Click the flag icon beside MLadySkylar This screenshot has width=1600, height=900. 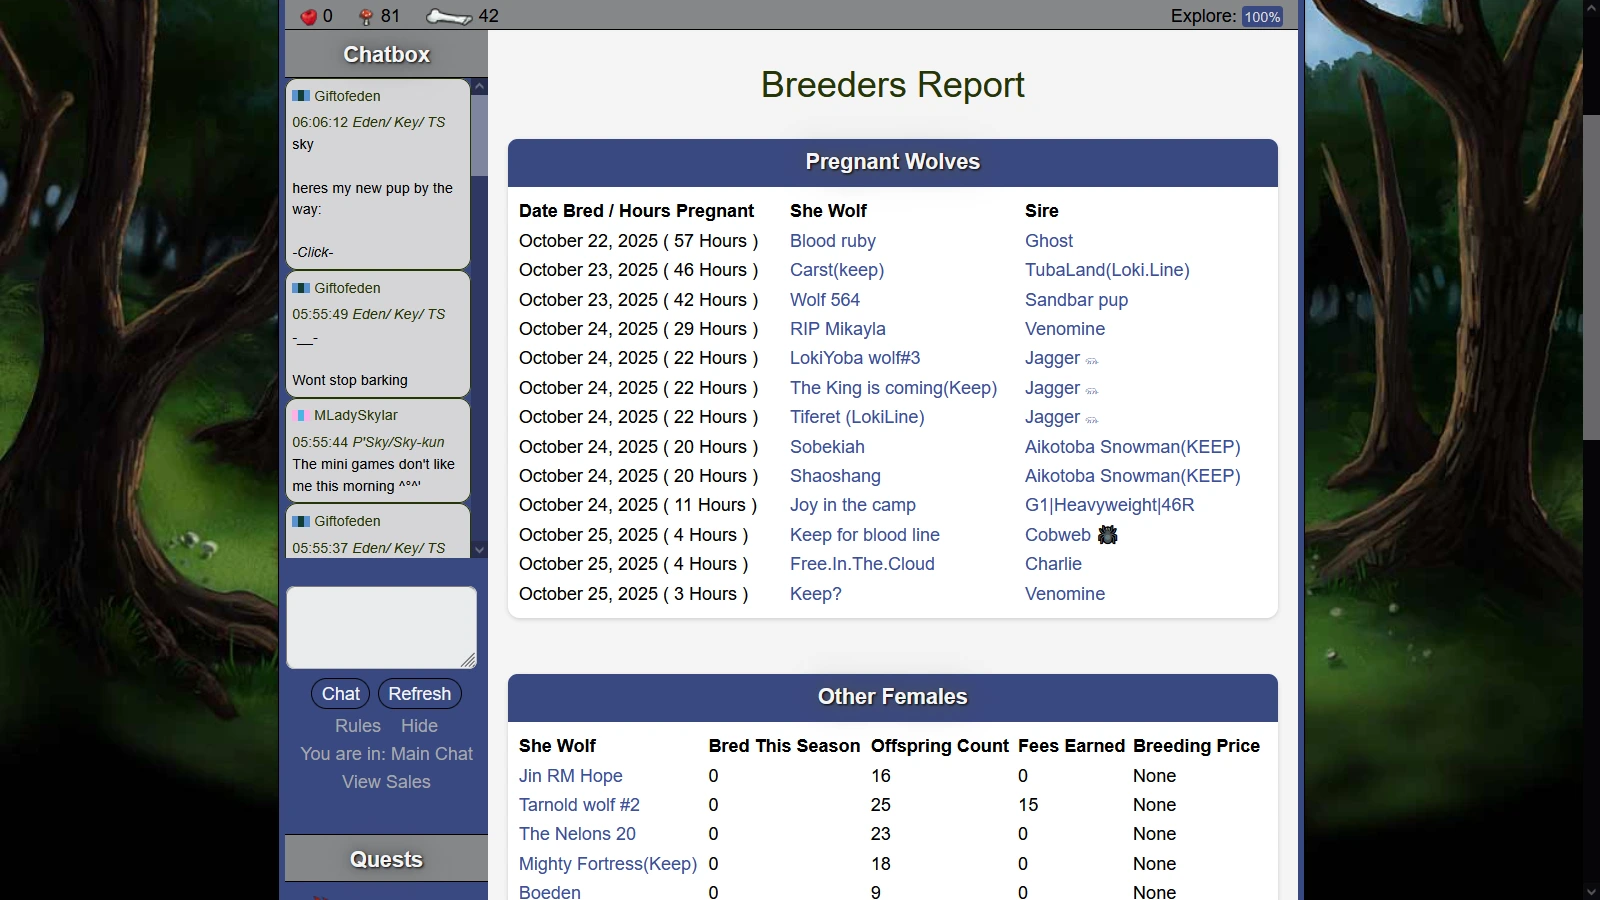(x=301, y=415)
